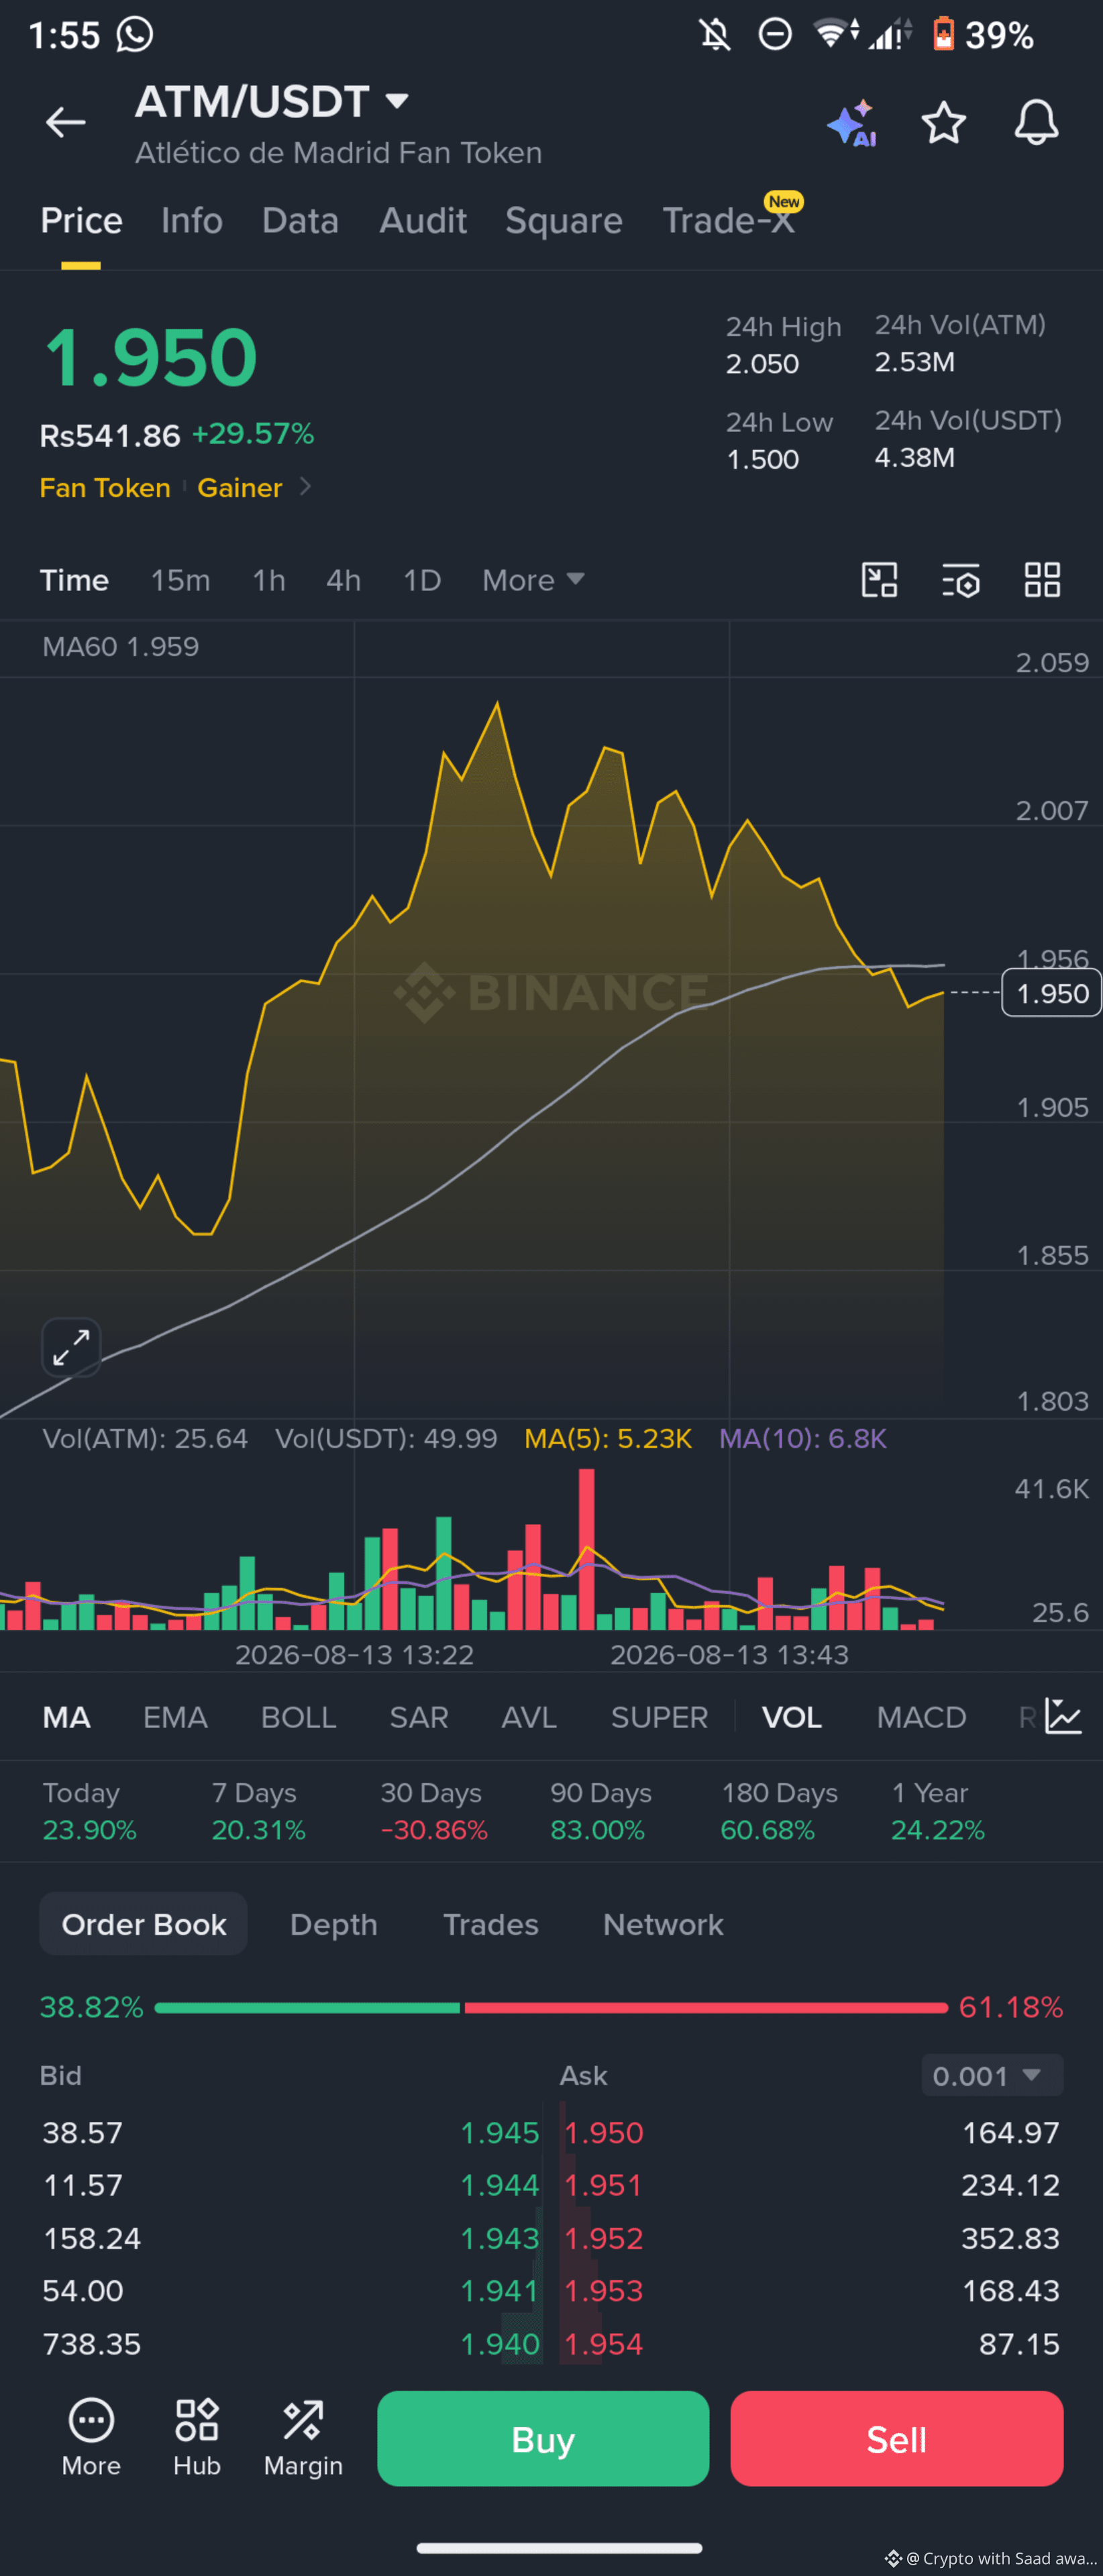Image resolution: width=1103 pixels, height=2576 pixels.
Task: Select the Depth tab
Action: coord(334,1924)
